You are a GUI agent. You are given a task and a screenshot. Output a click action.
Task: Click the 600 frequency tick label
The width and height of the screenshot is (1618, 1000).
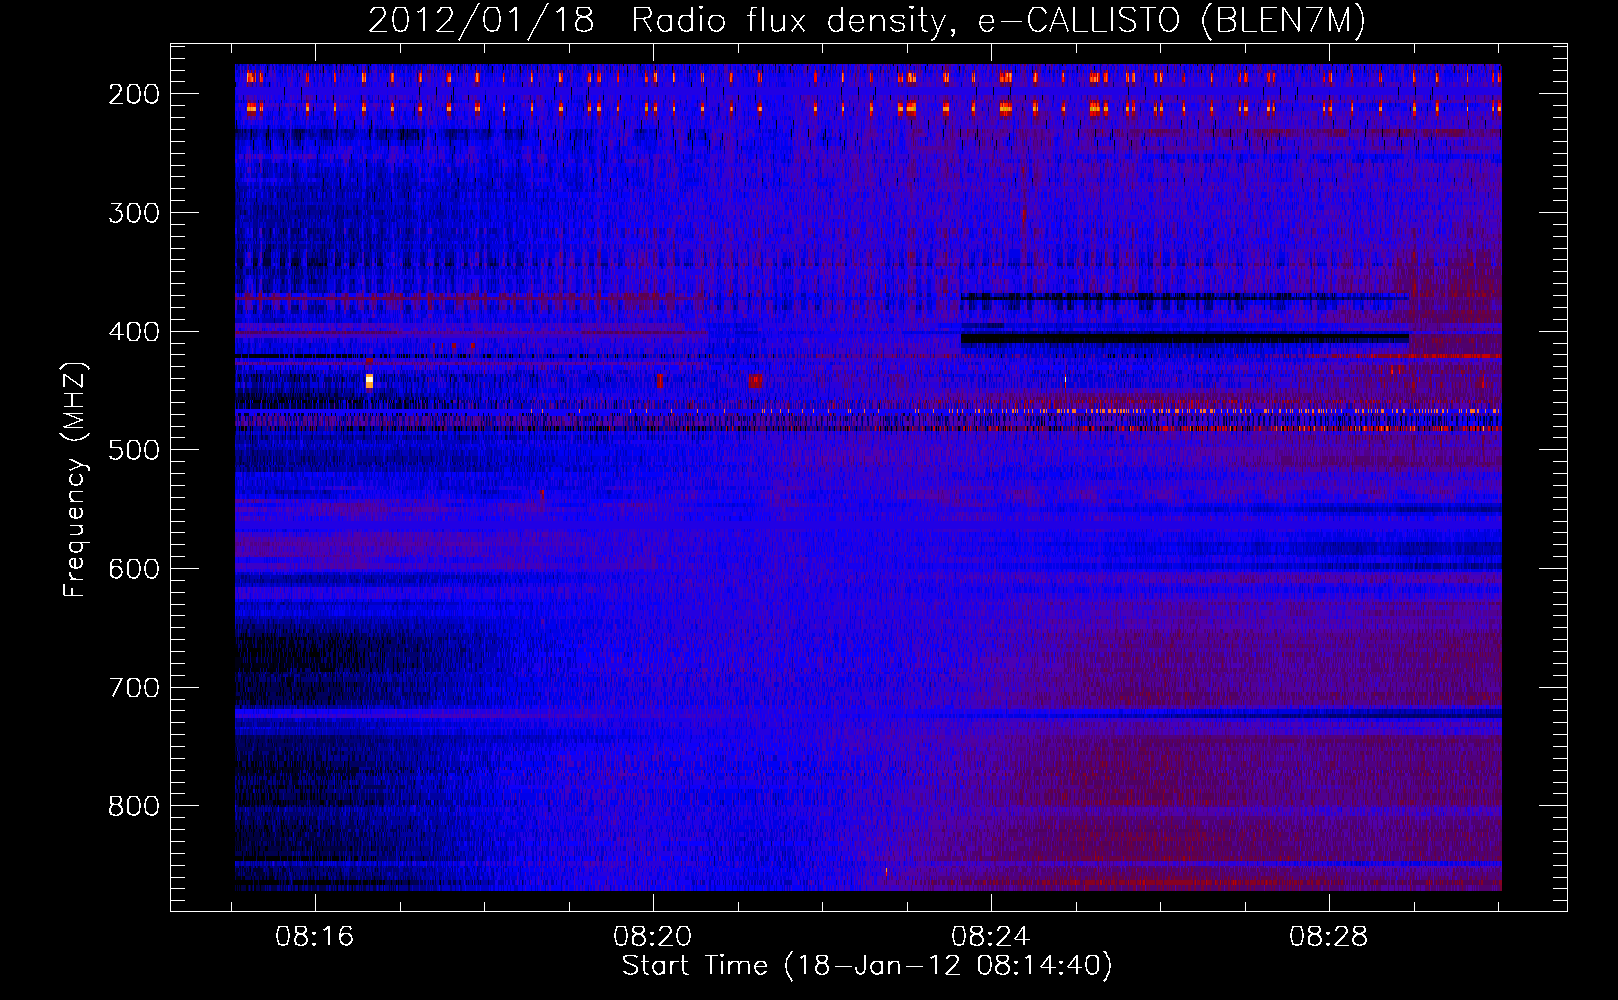tap(134, 569)
